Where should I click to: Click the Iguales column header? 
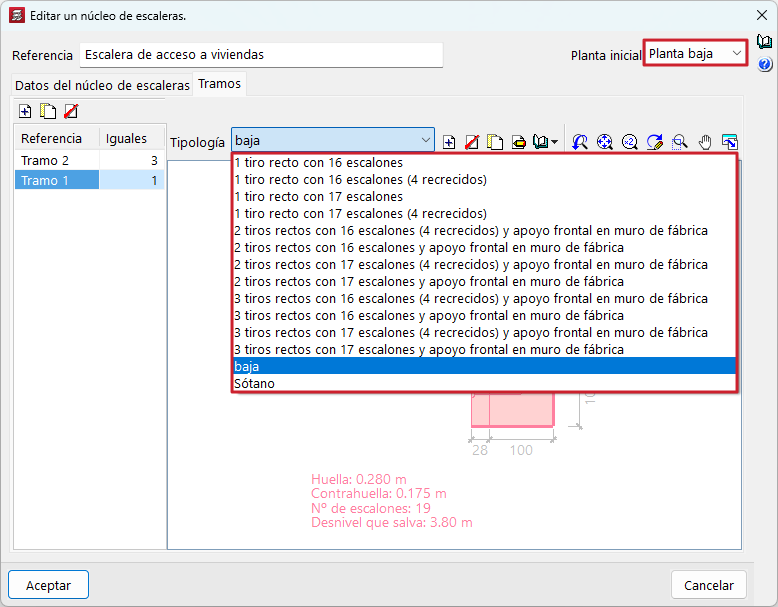click(x=132, y=138)
